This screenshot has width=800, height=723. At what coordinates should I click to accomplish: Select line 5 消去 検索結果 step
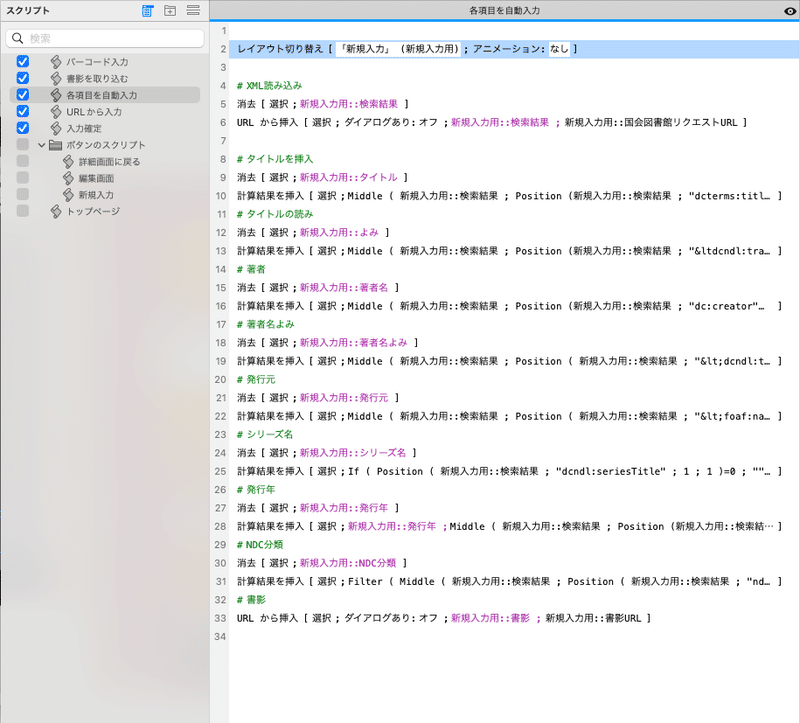click(x=323, y=104)
